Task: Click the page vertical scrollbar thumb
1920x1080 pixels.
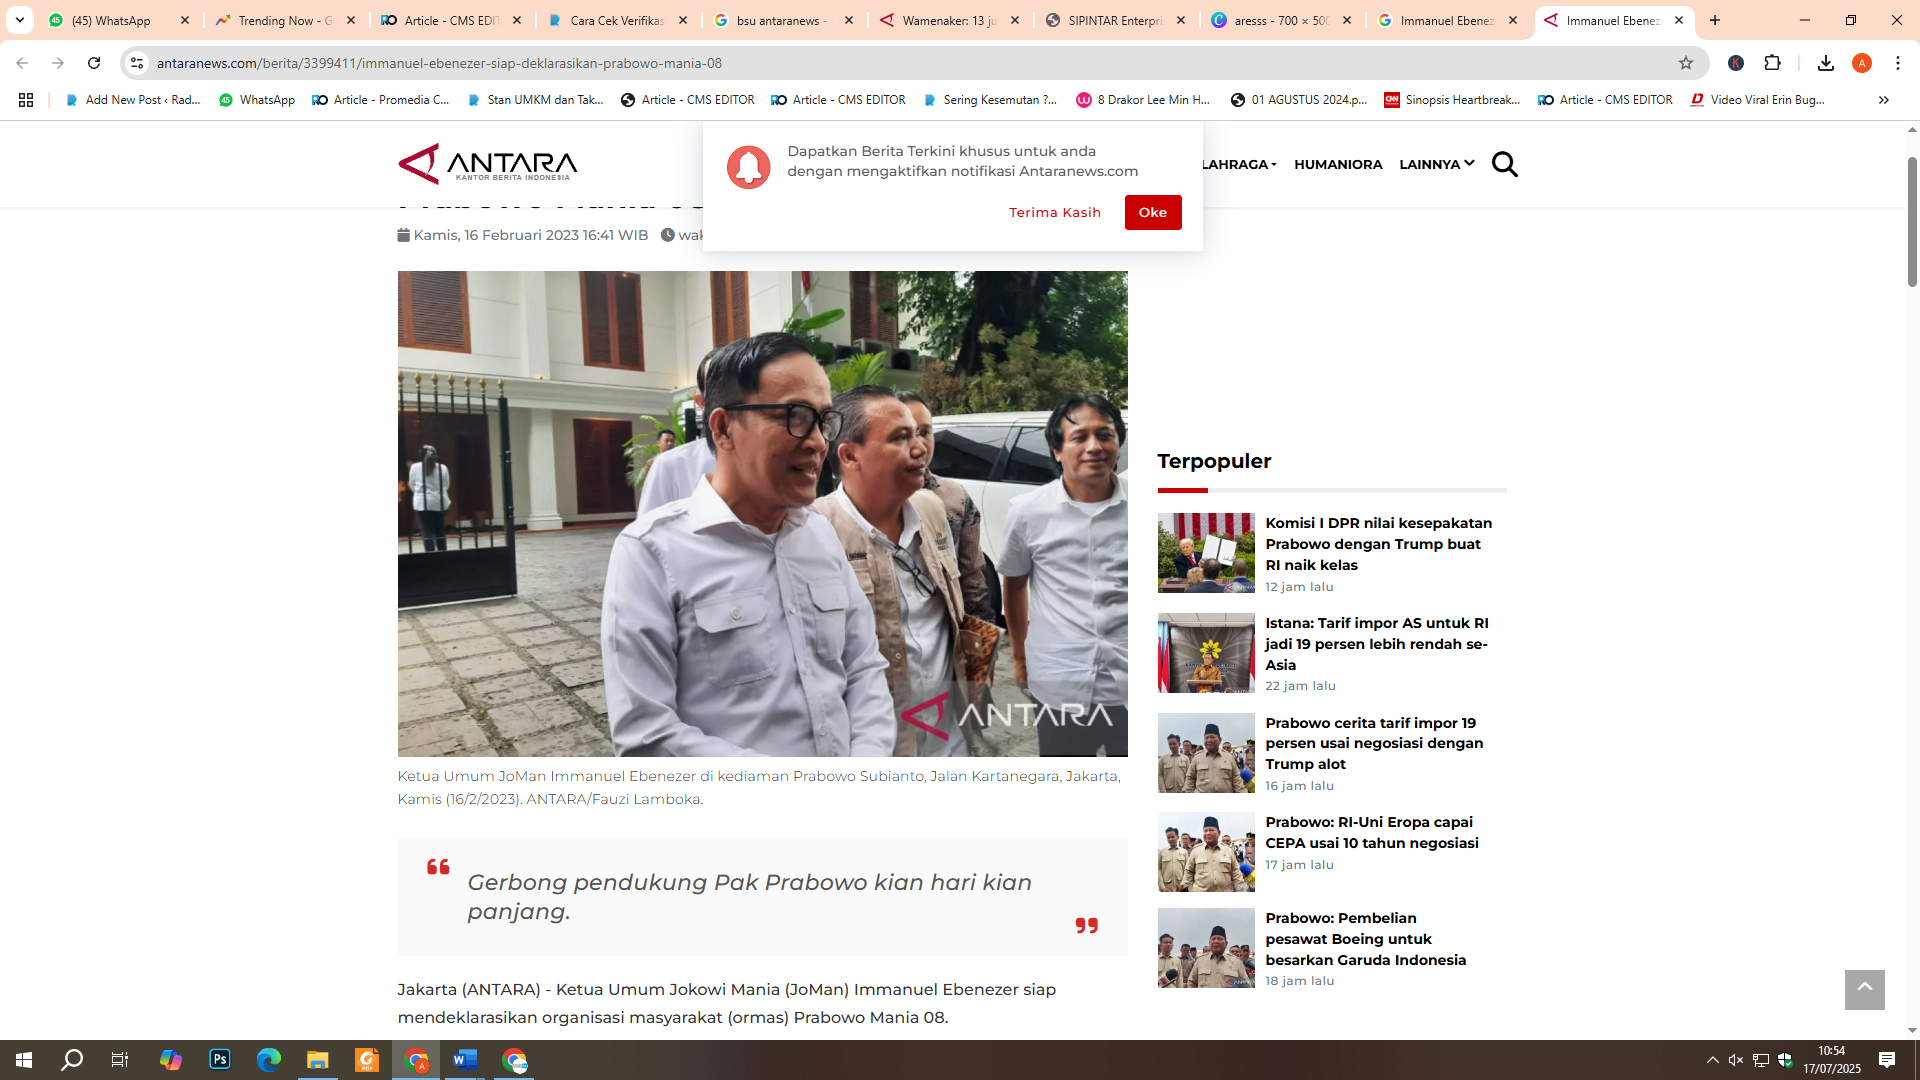Action: click(1912, 220)
